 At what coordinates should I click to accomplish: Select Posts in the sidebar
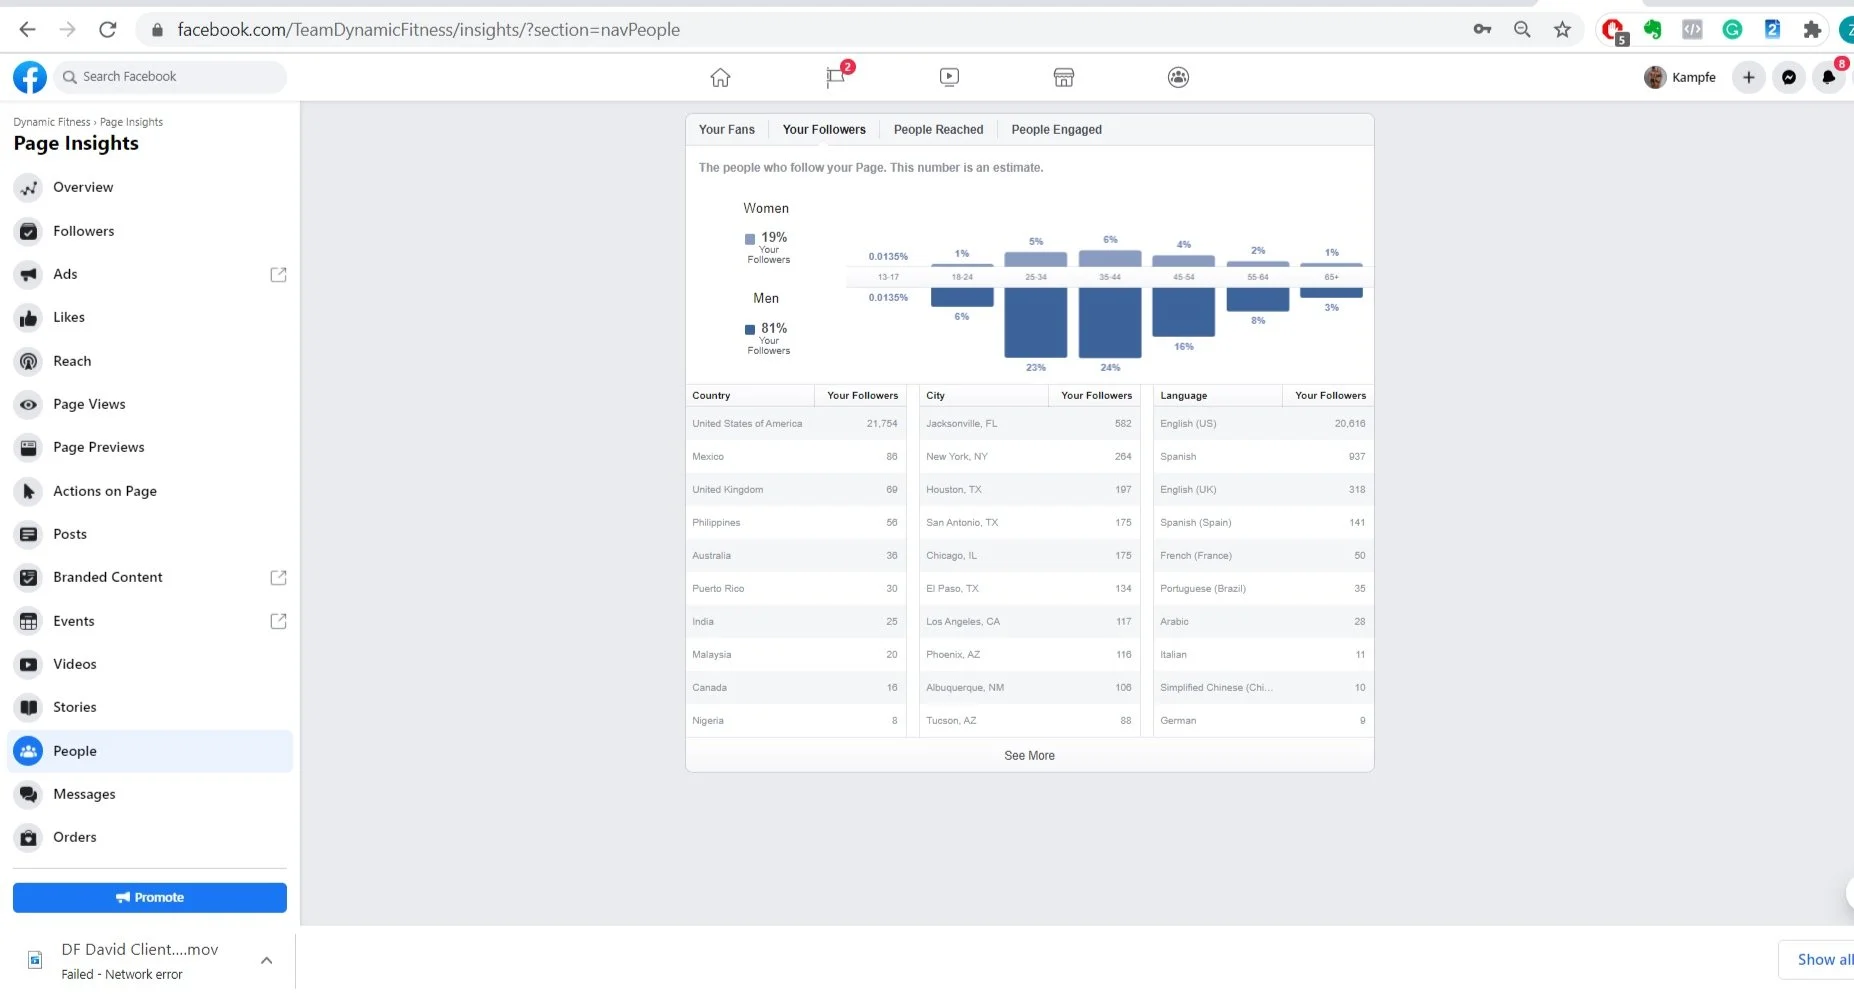tap(150, 534)
